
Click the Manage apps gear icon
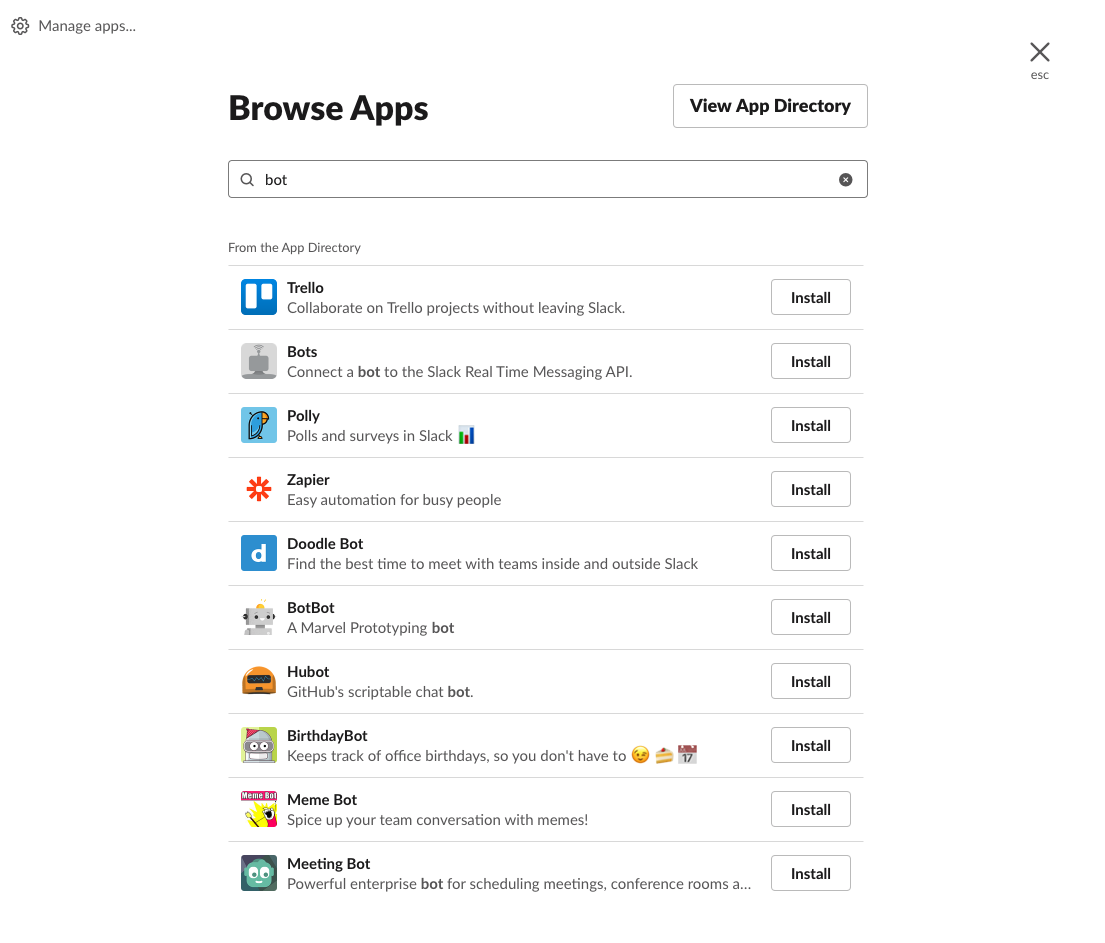point(20,26)
